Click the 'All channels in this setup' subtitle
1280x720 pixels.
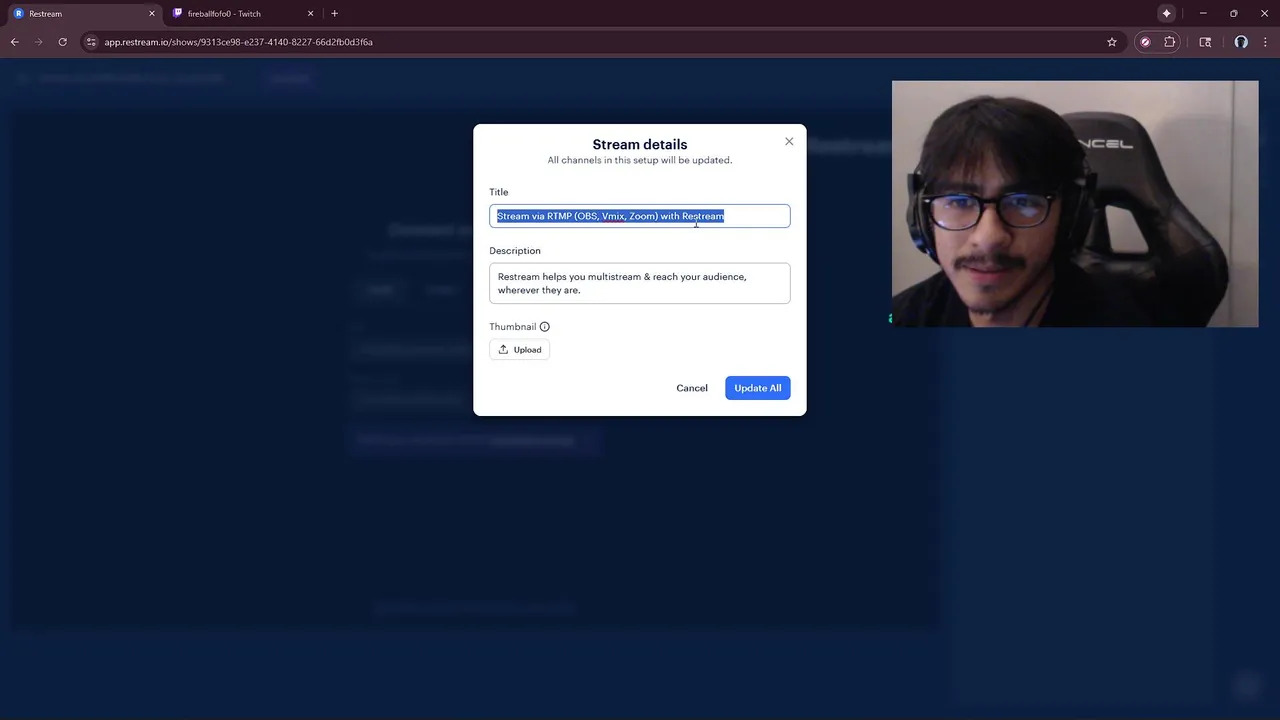[640, 160]
